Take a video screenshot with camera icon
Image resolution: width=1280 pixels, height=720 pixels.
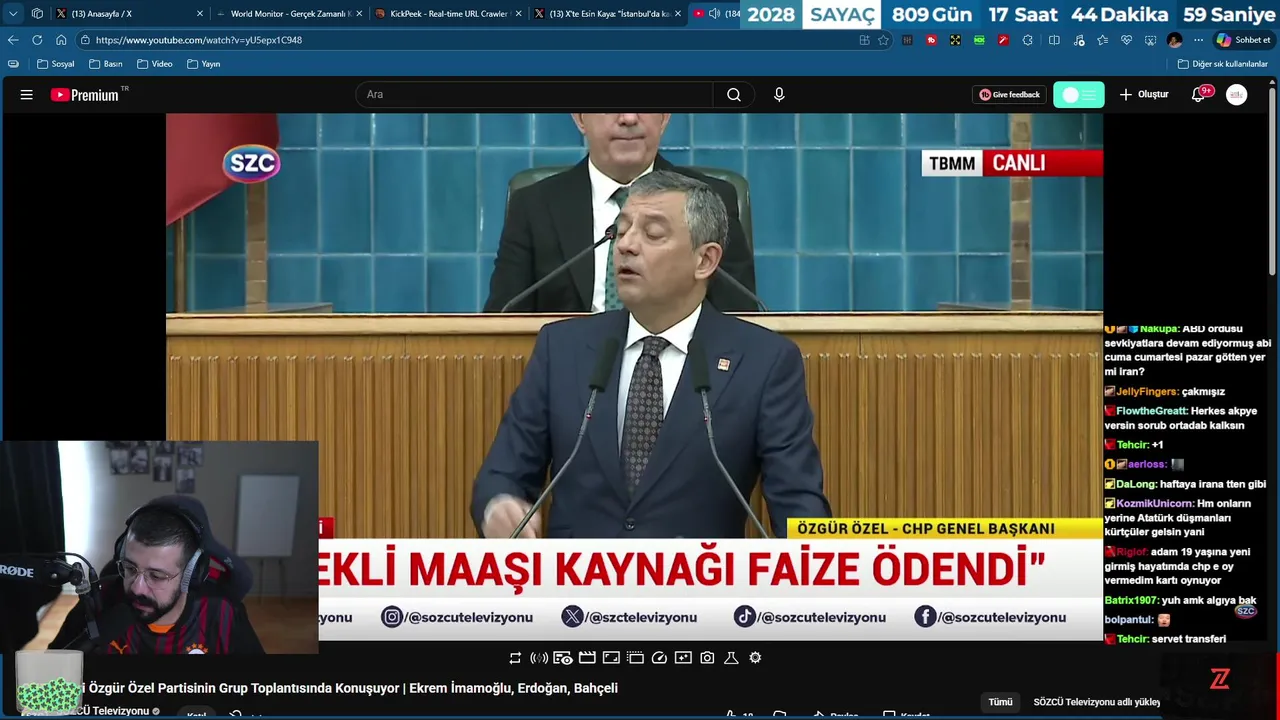tap(707, 658)
